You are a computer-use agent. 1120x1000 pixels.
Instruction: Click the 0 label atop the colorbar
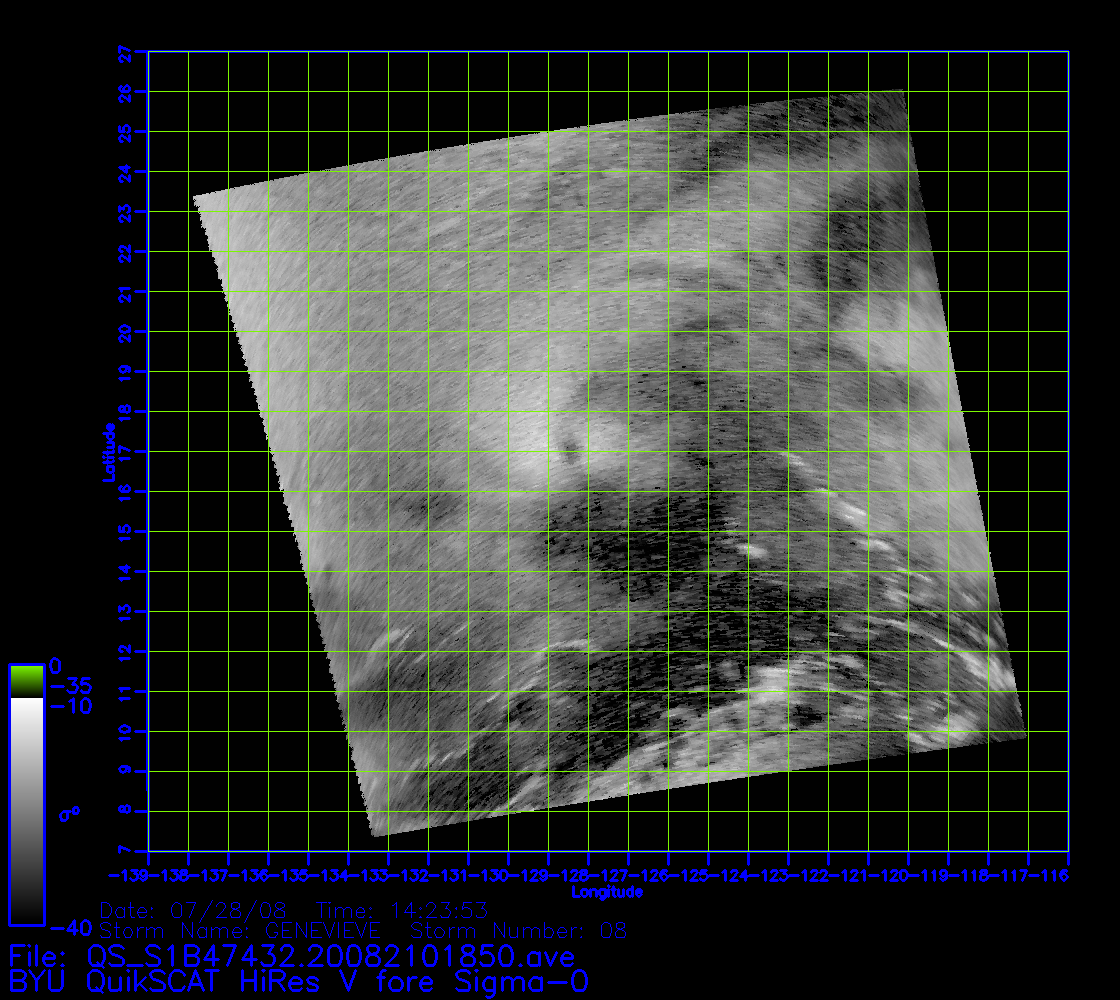click(x=56, y=666)
